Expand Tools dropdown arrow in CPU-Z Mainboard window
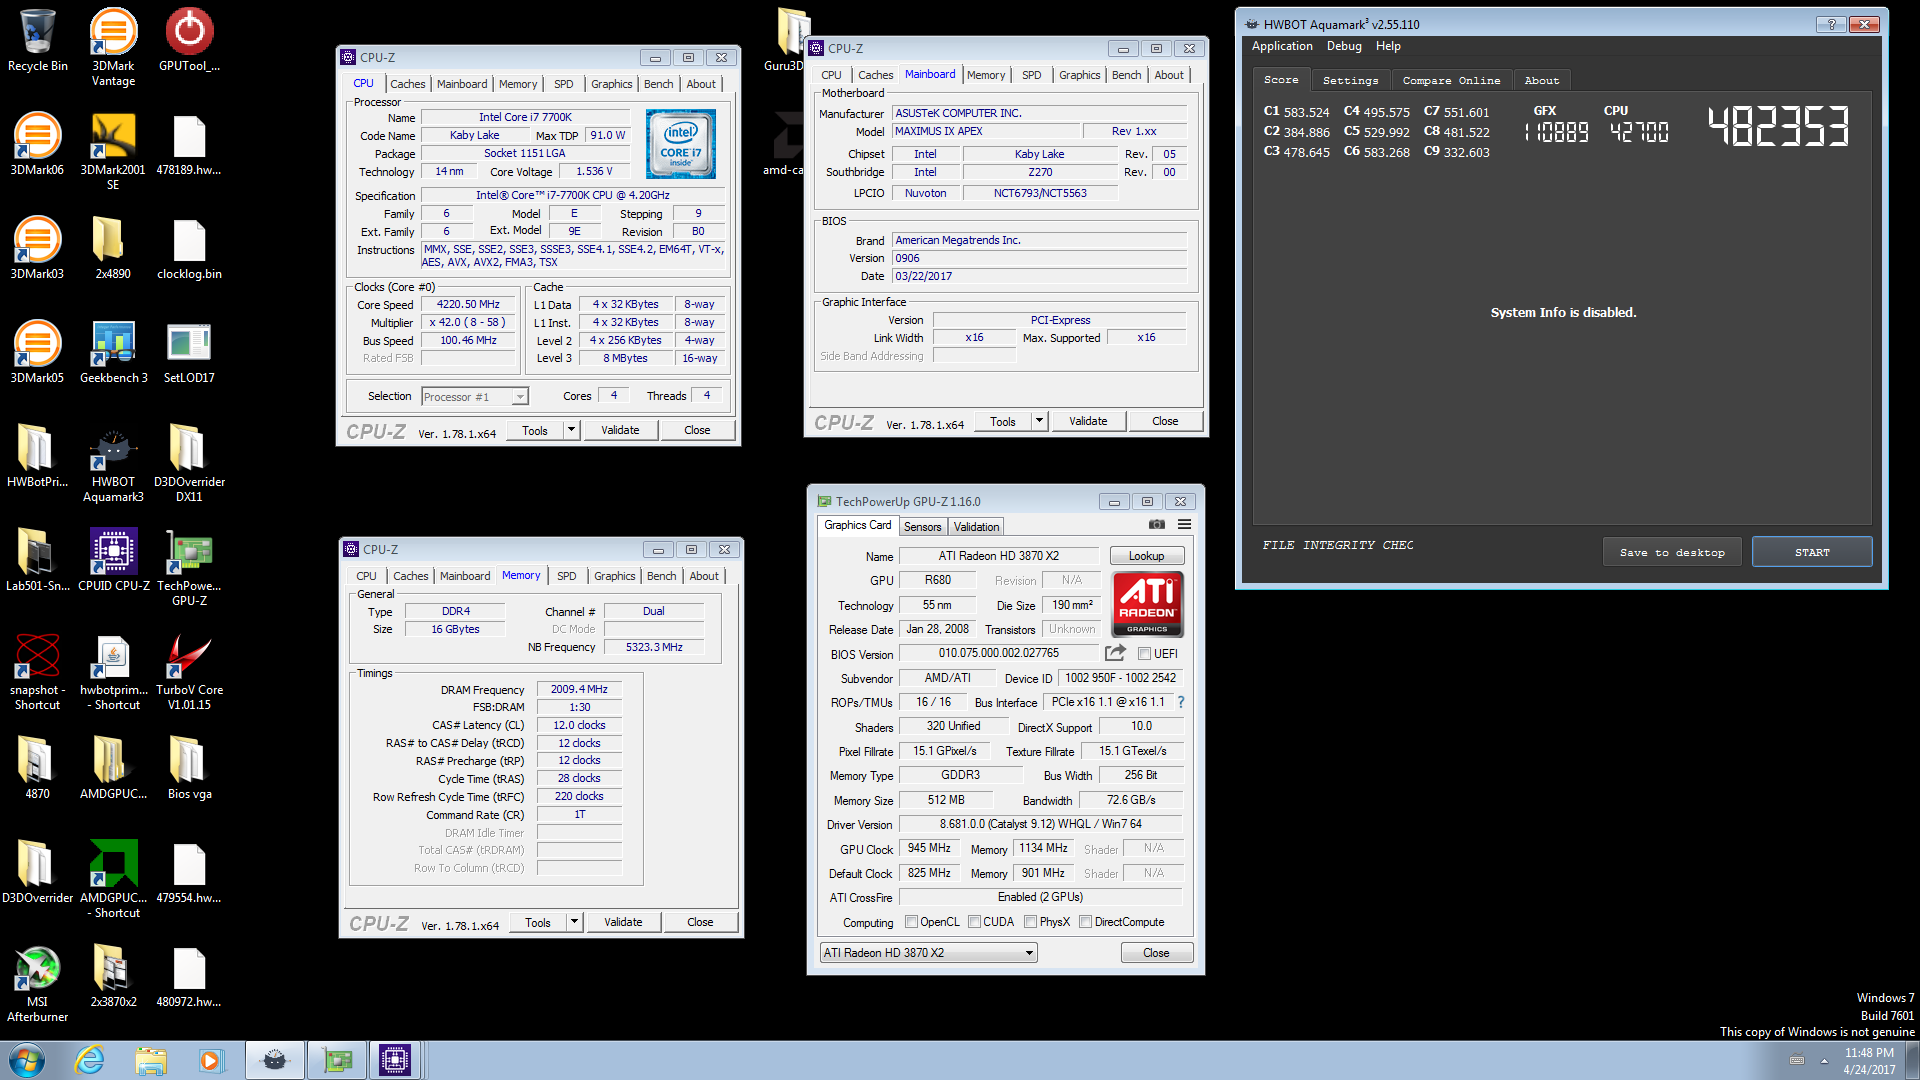1920x1080 pixels. [1039, 421]
